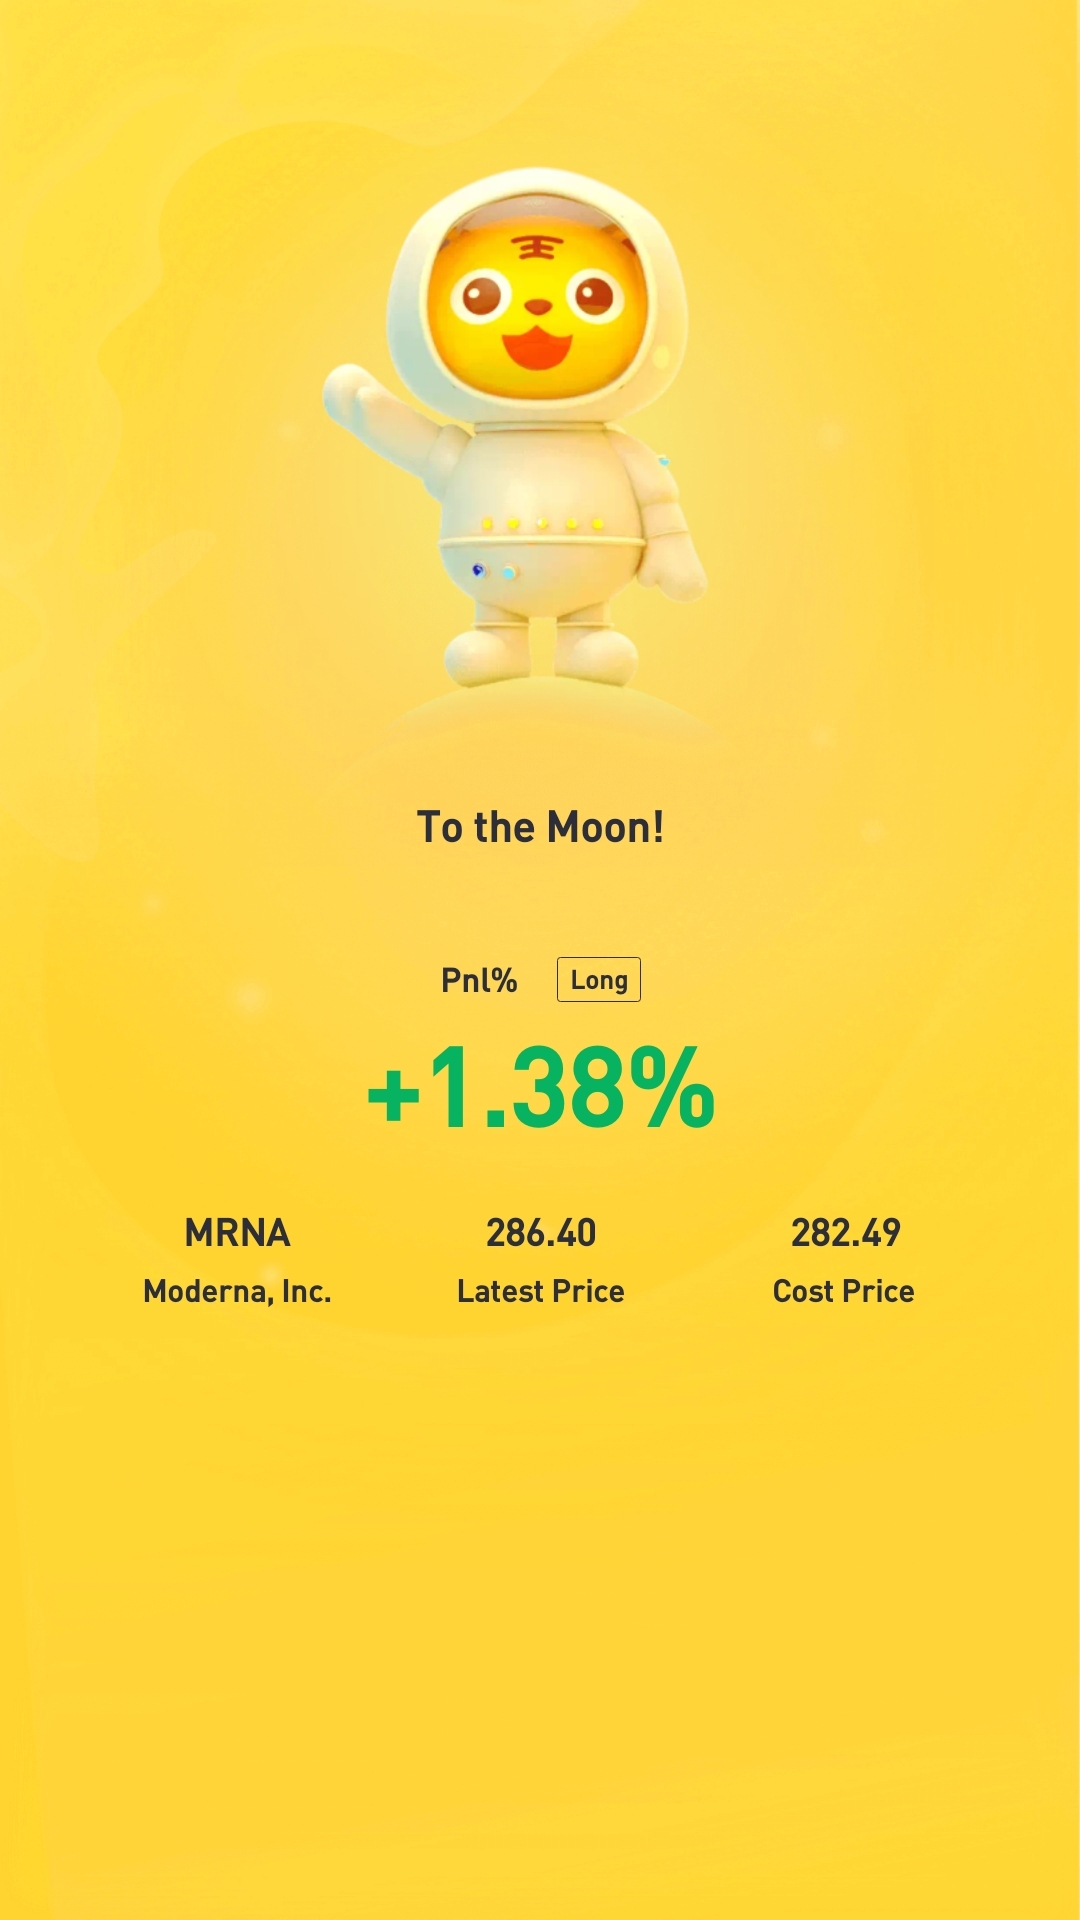Tap the tiger's forehead stripe marking
Screen dimensions: 1080x1920
tap(537, 247)
